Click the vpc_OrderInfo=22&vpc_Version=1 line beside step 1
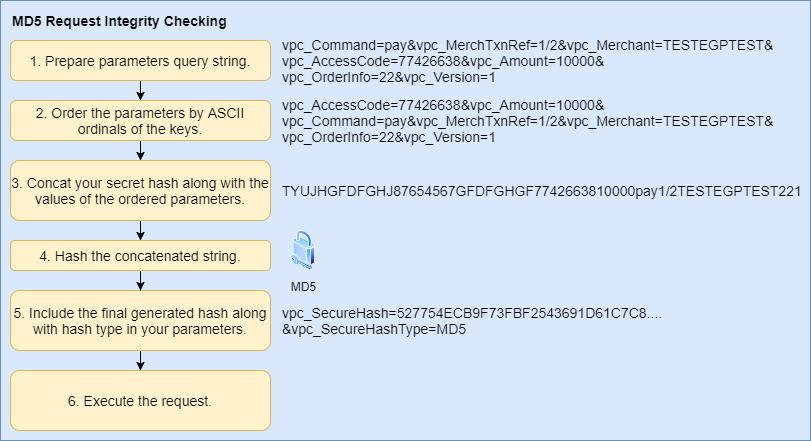Viewport: 811px width, 441px height. coord(388,77)
